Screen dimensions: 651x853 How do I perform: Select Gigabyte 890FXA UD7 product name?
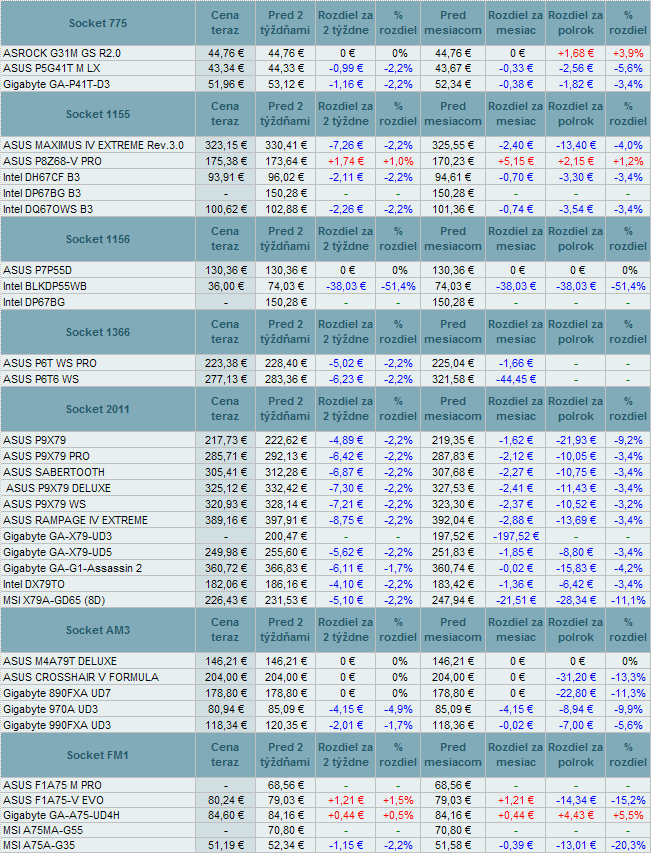coord(57,694)
